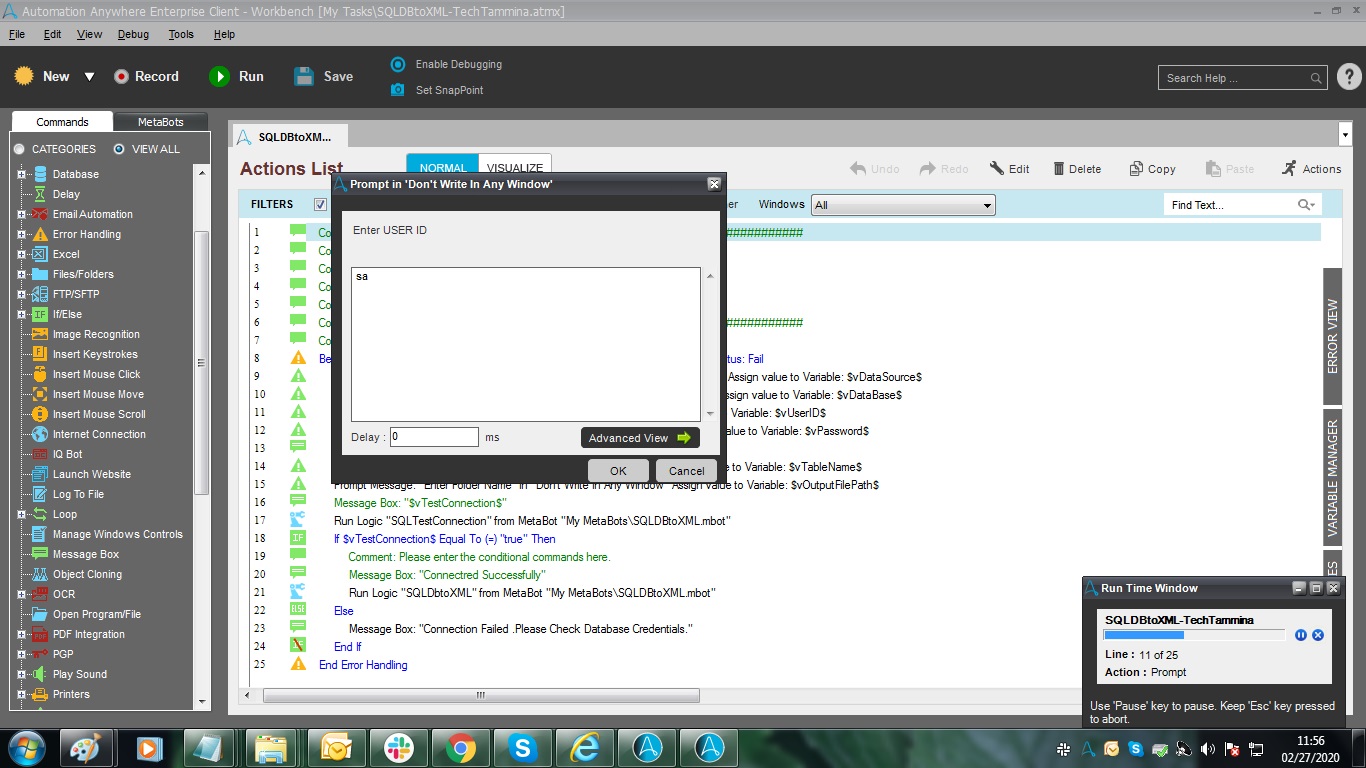This screenshot has width=1366, height=768.
Task: Click the Record button in toolbar
Action: pos(146,76)
